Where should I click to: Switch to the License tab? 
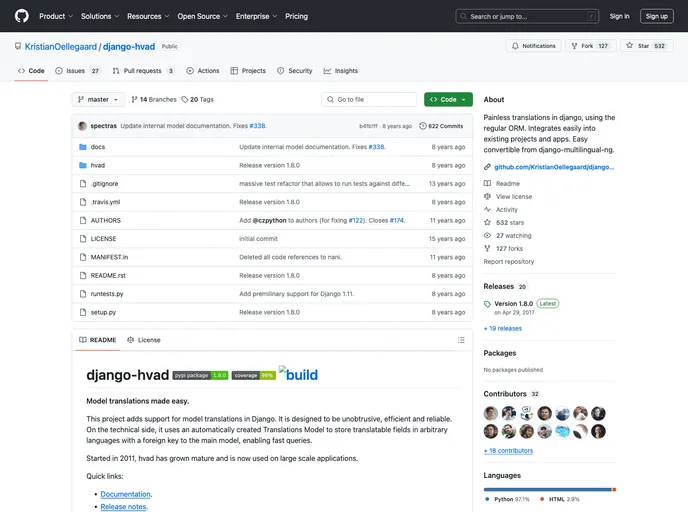(144, 340)
